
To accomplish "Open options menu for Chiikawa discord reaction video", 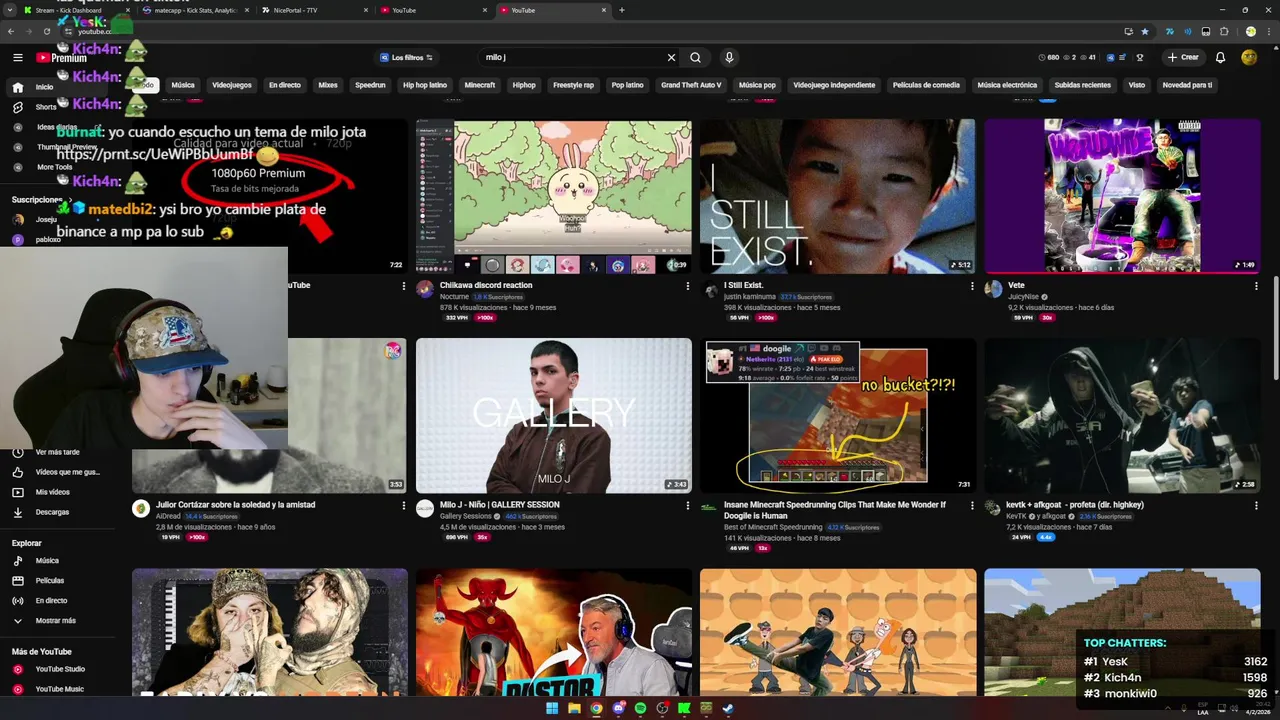I will pyautogui.click(x=687, y=286).
